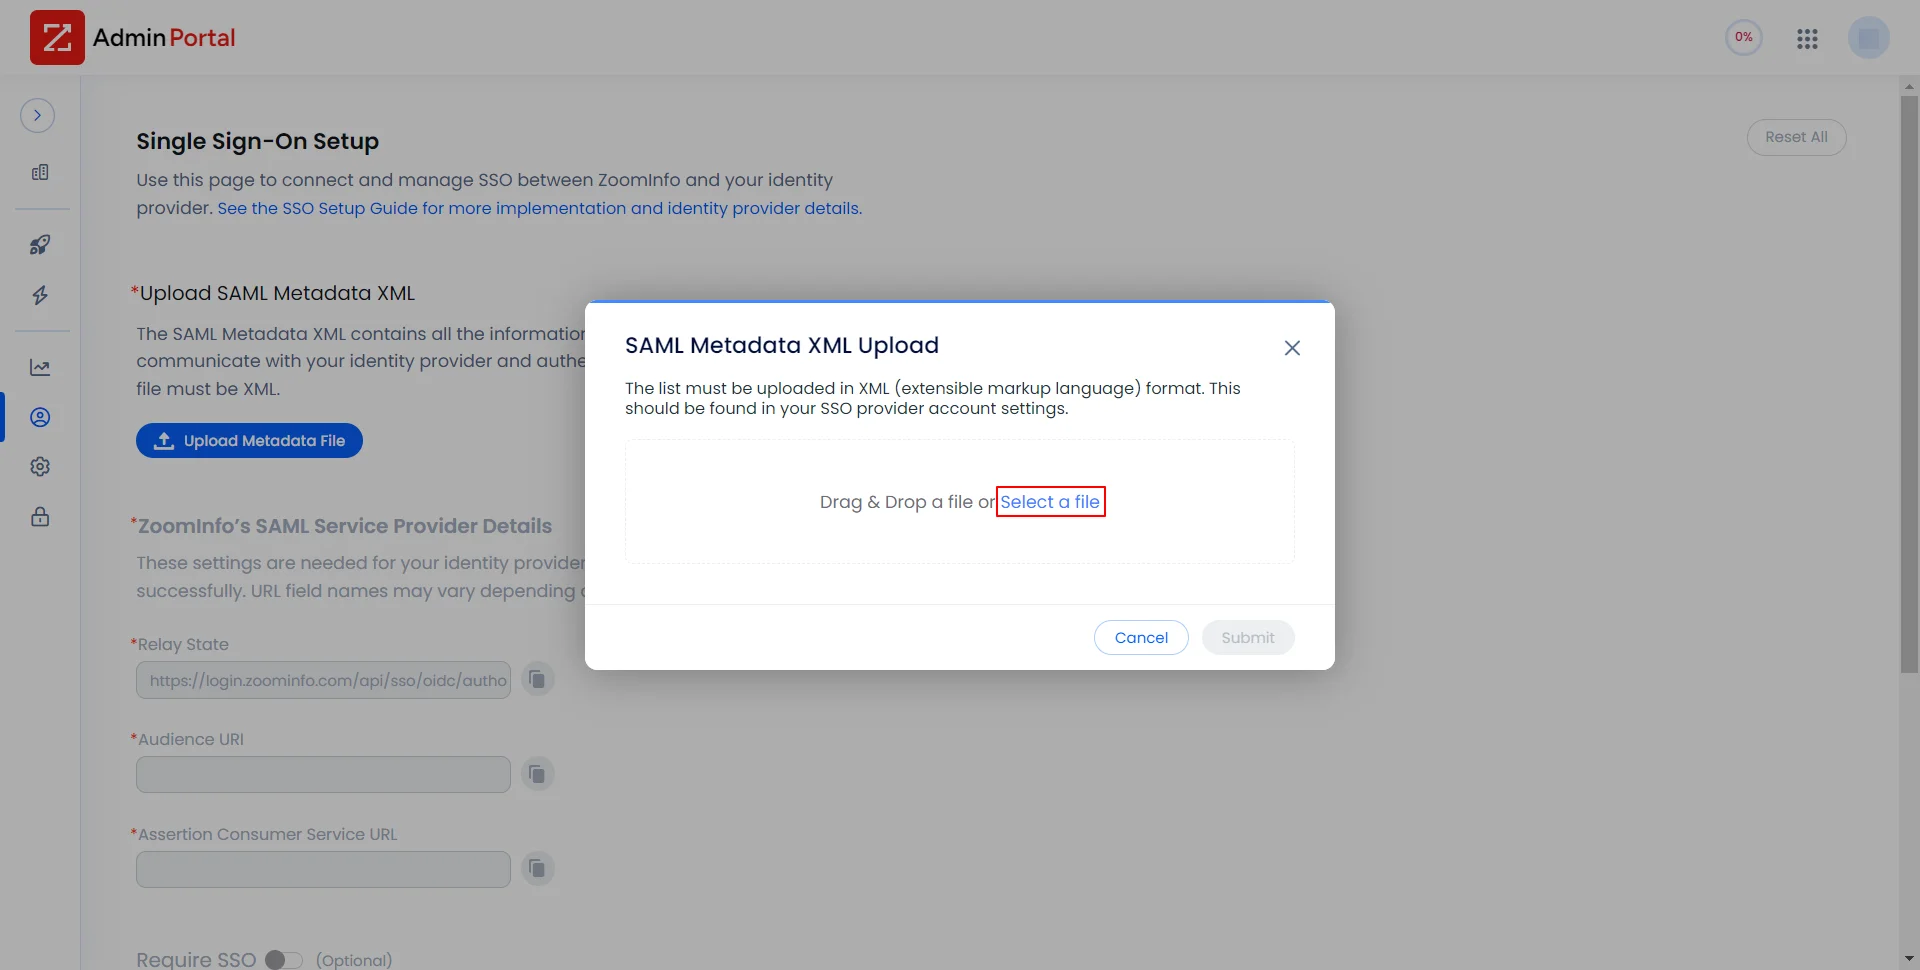Close the SAML Metadata XML Upload dialog
This screenshot has height=970, width=1920.
(1292, 348)
